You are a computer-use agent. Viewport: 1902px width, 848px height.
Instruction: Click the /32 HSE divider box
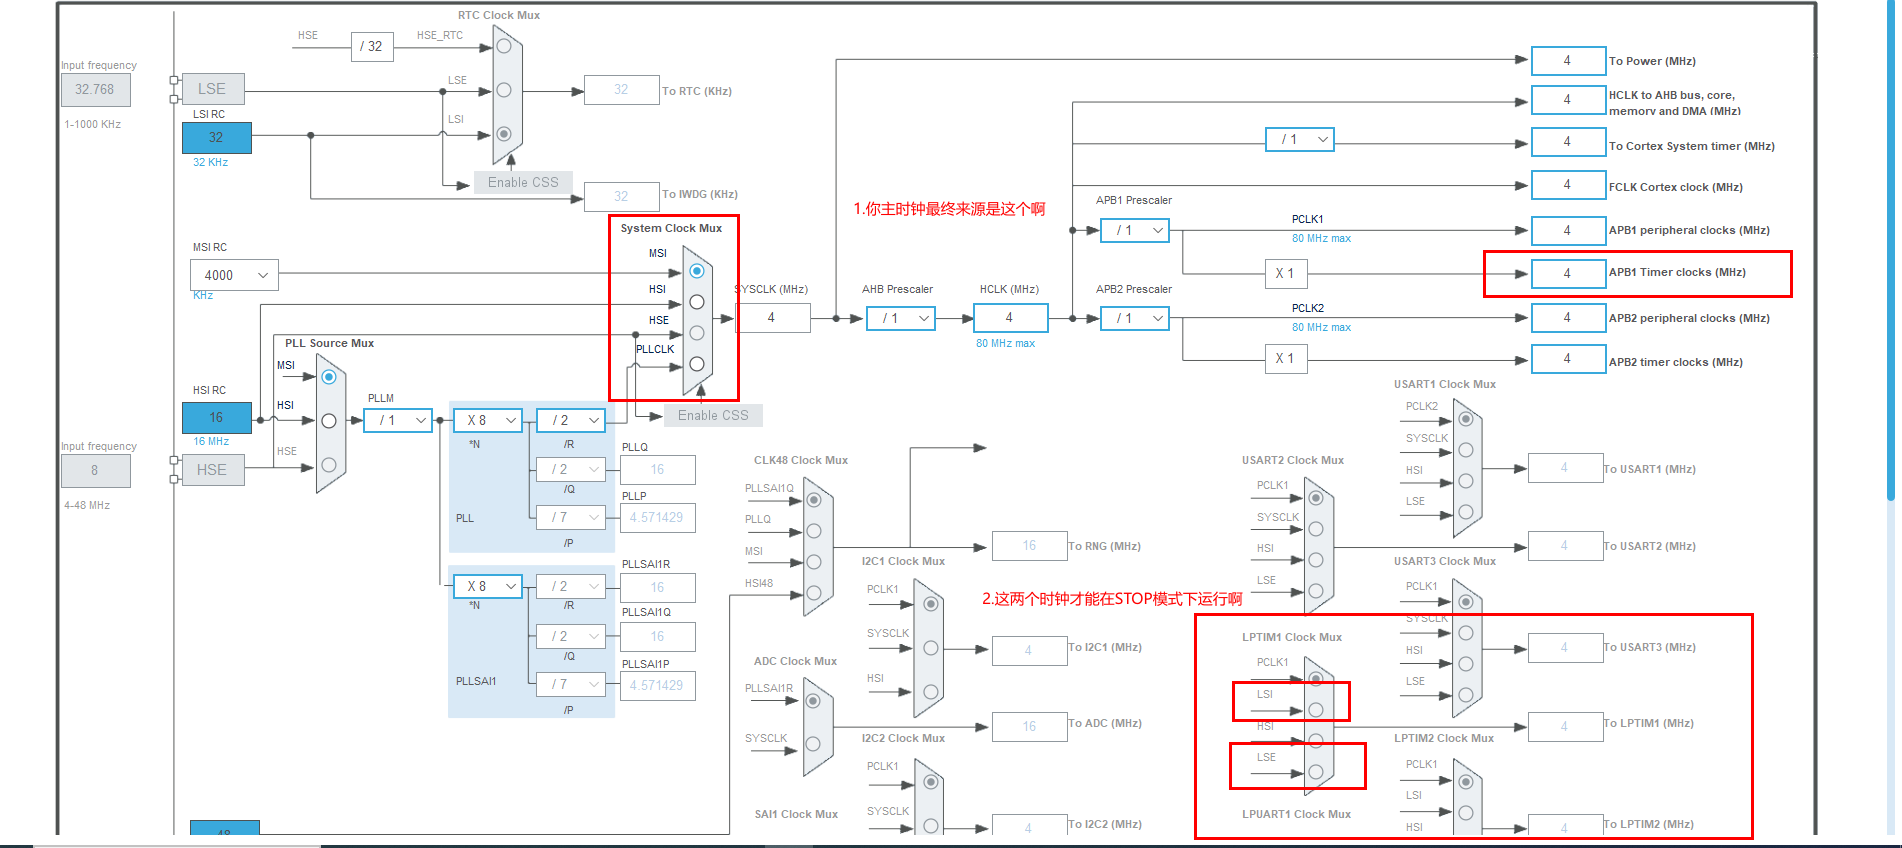372,46
